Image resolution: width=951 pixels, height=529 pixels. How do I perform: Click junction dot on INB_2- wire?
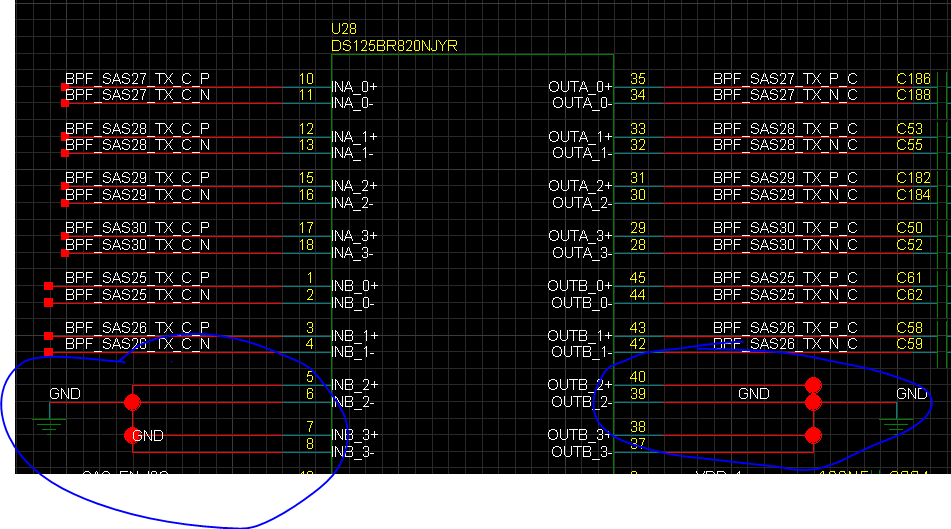tap(132, 402)
